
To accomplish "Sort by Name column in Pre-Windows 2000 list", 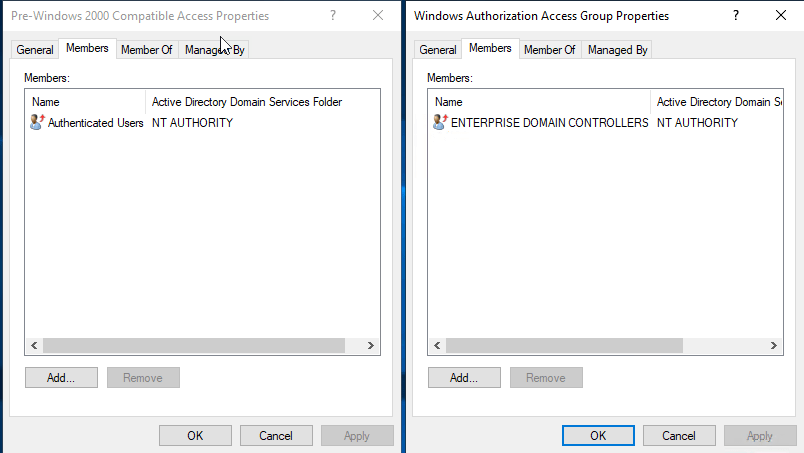I will 85,102.
